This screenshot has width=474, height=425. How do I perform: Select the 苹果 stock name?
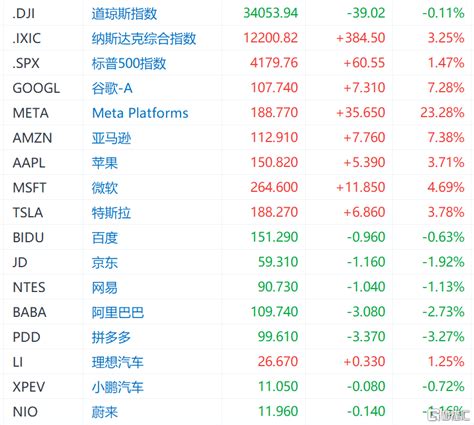105,163
